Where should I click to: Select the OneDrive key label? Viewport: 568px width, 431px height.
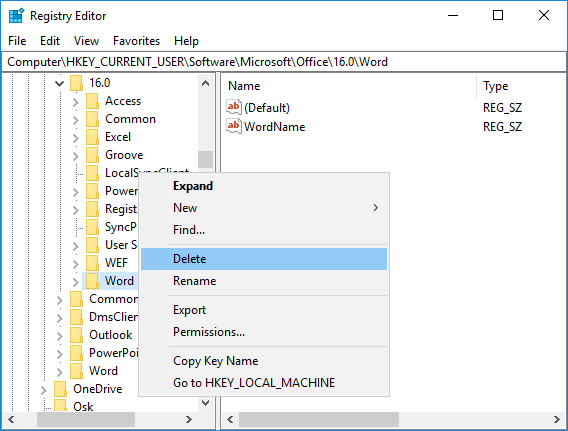coord(97,389)
